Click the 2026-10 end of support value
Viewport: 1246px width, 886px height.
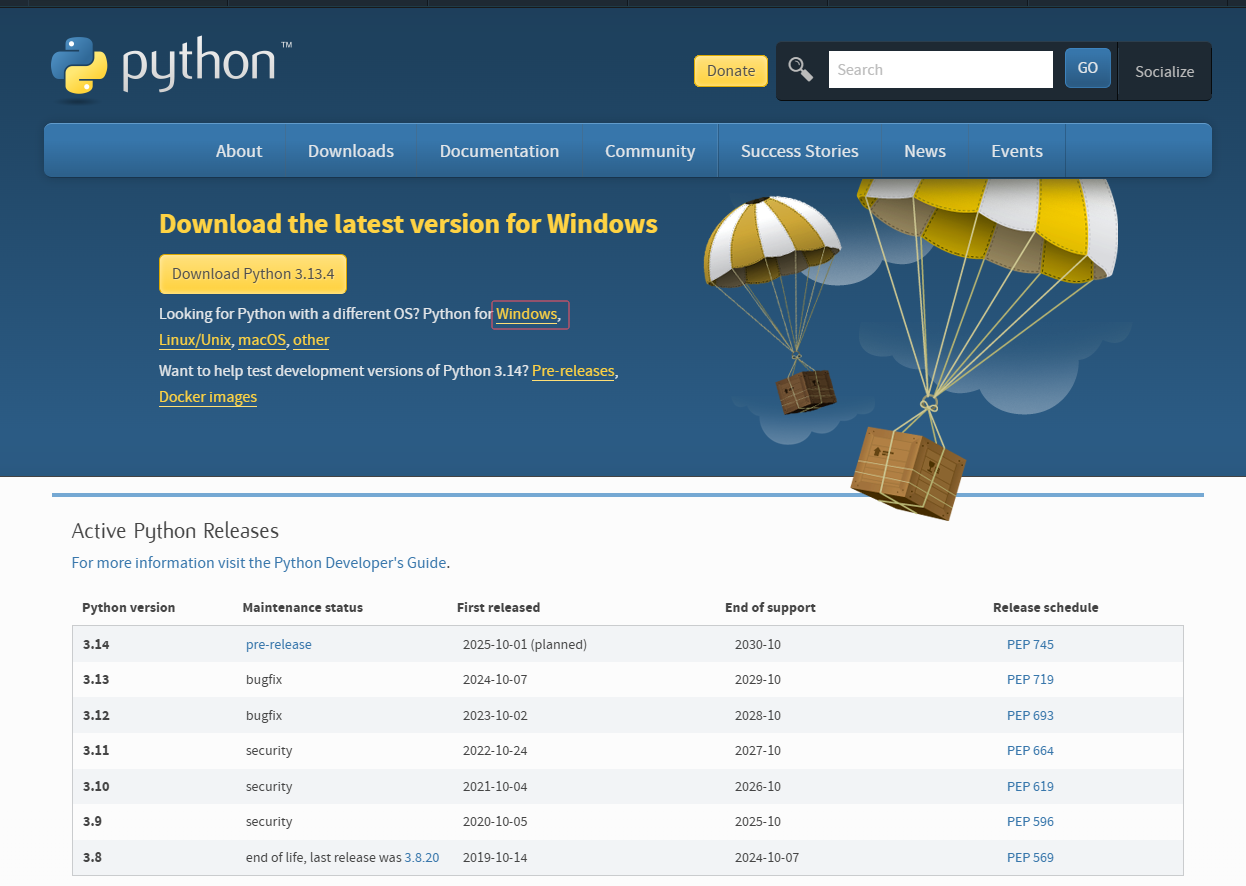click(x=758, y=787)
